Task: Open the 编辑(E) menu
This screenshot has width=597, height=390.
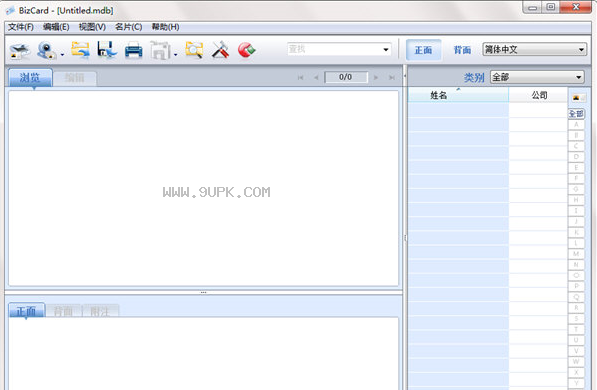Action: click(56, 27)
